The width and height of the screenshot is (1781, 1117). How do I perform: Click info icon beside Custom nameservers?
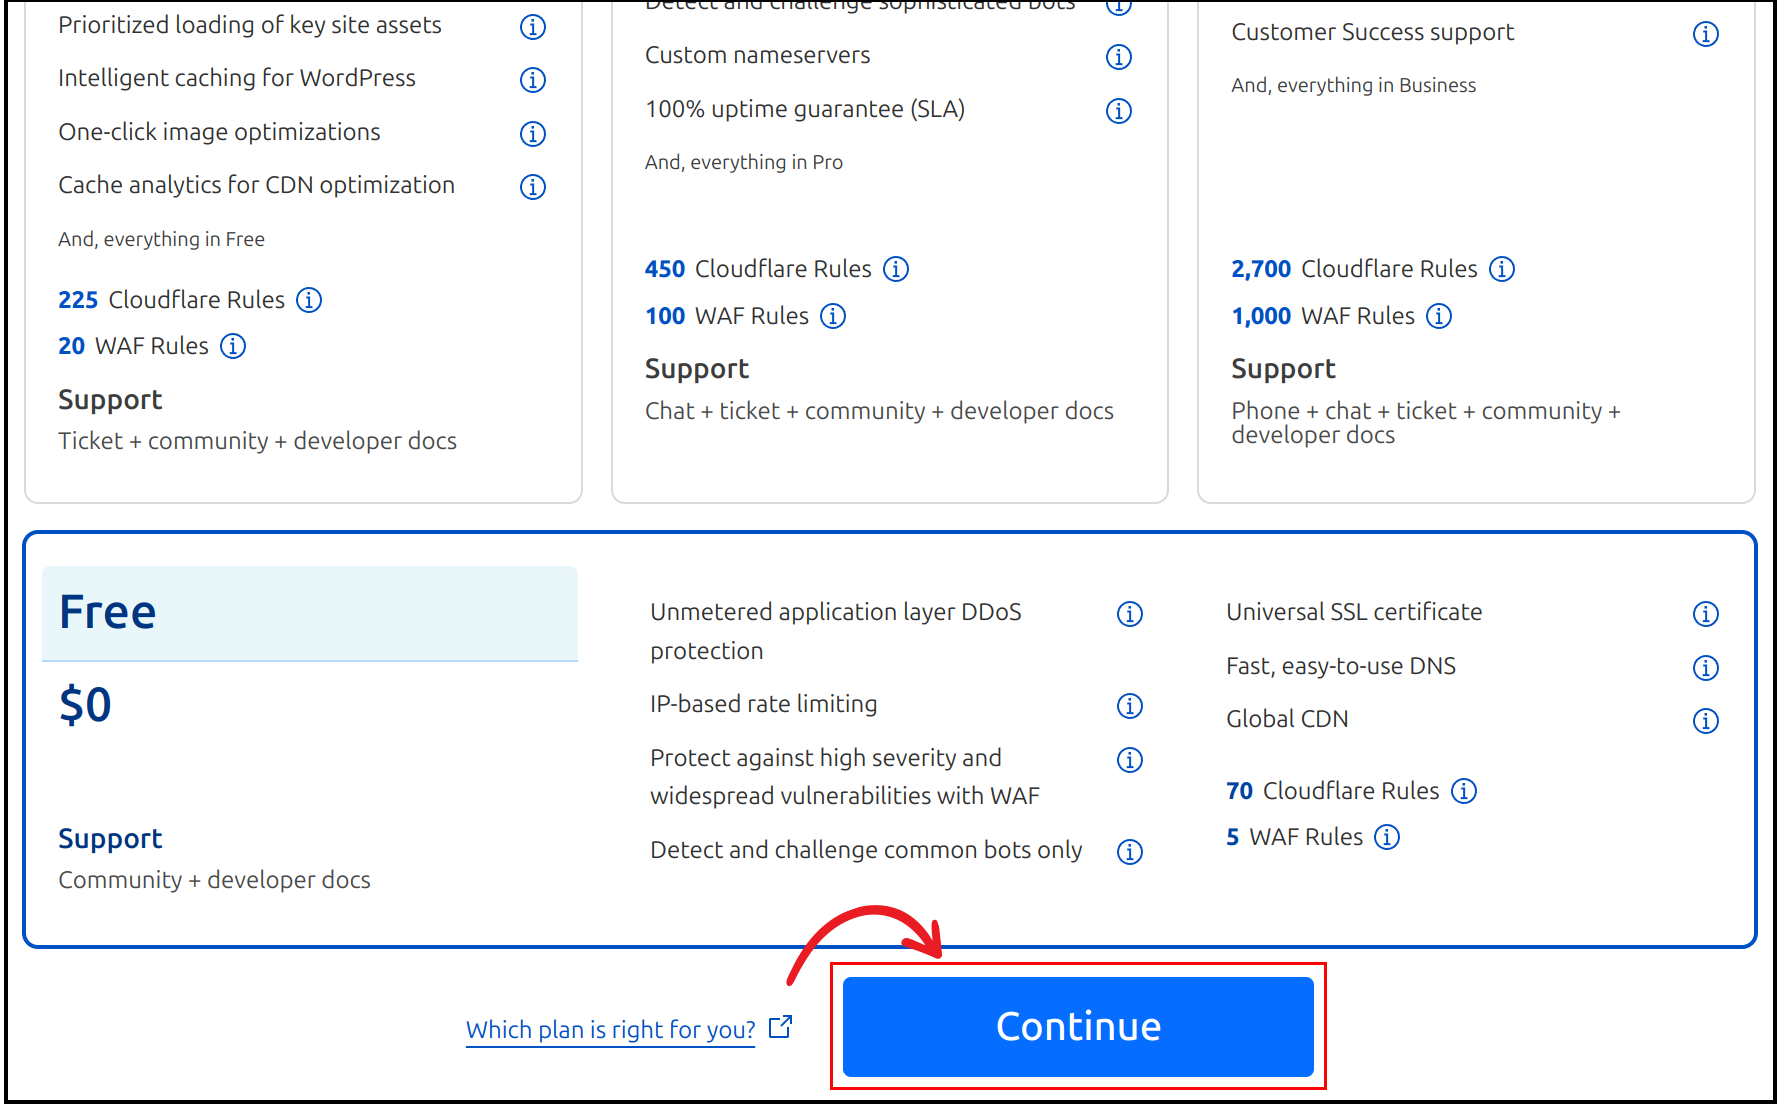pyautogui.click(x=1119, y=57)
